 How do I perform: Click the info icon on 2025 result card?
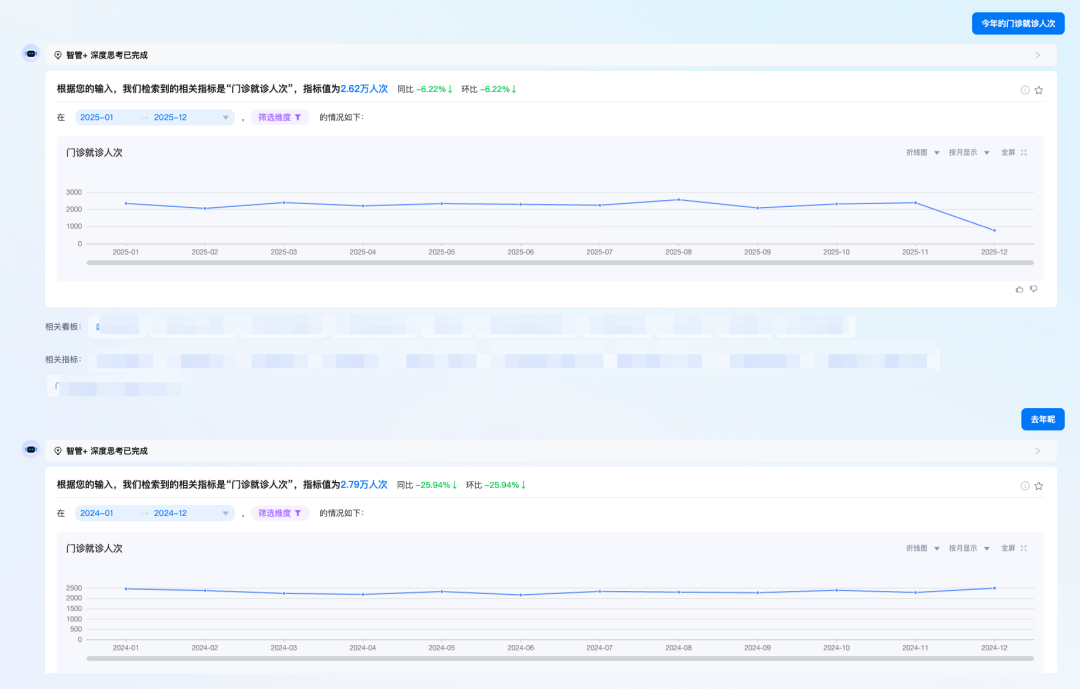[x=1025, y=90]
